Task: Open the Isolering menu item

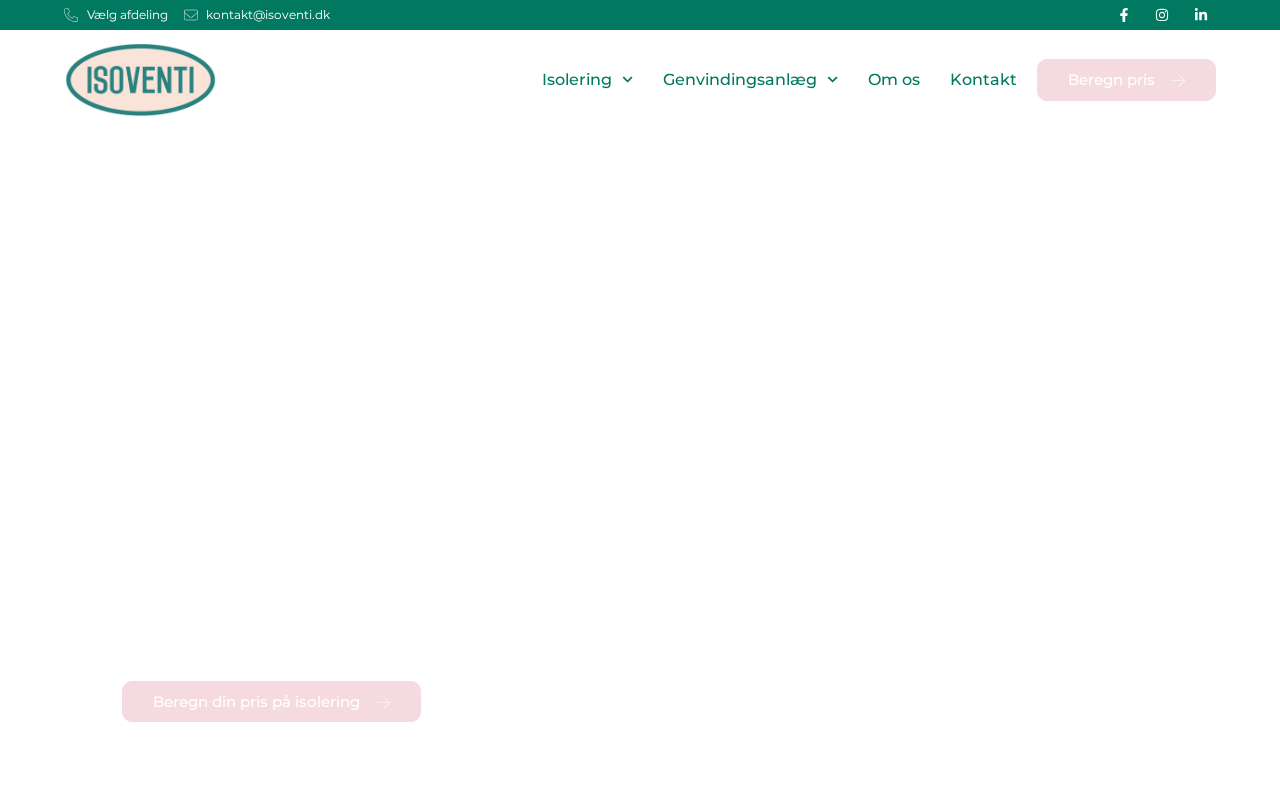Action: (x=576, y=80)
